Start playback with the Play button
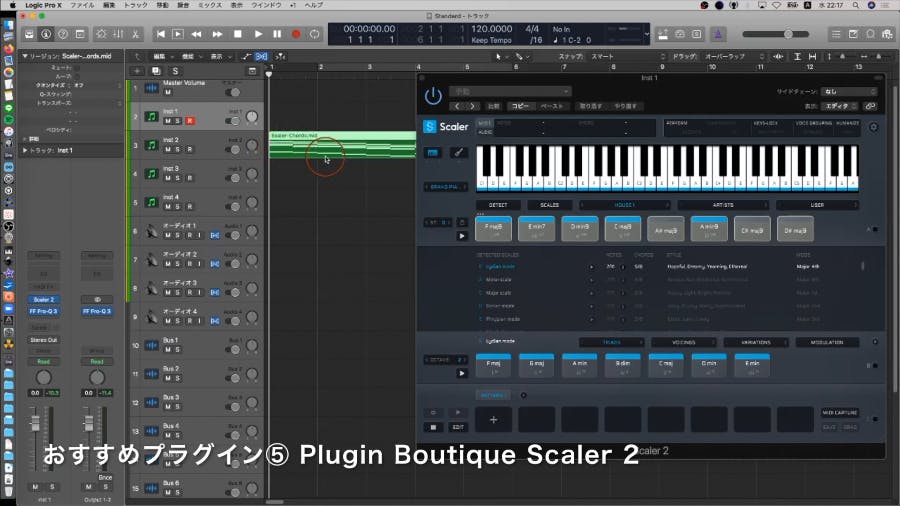The height and width of the screenshot is (506, 900). point(258,34)
